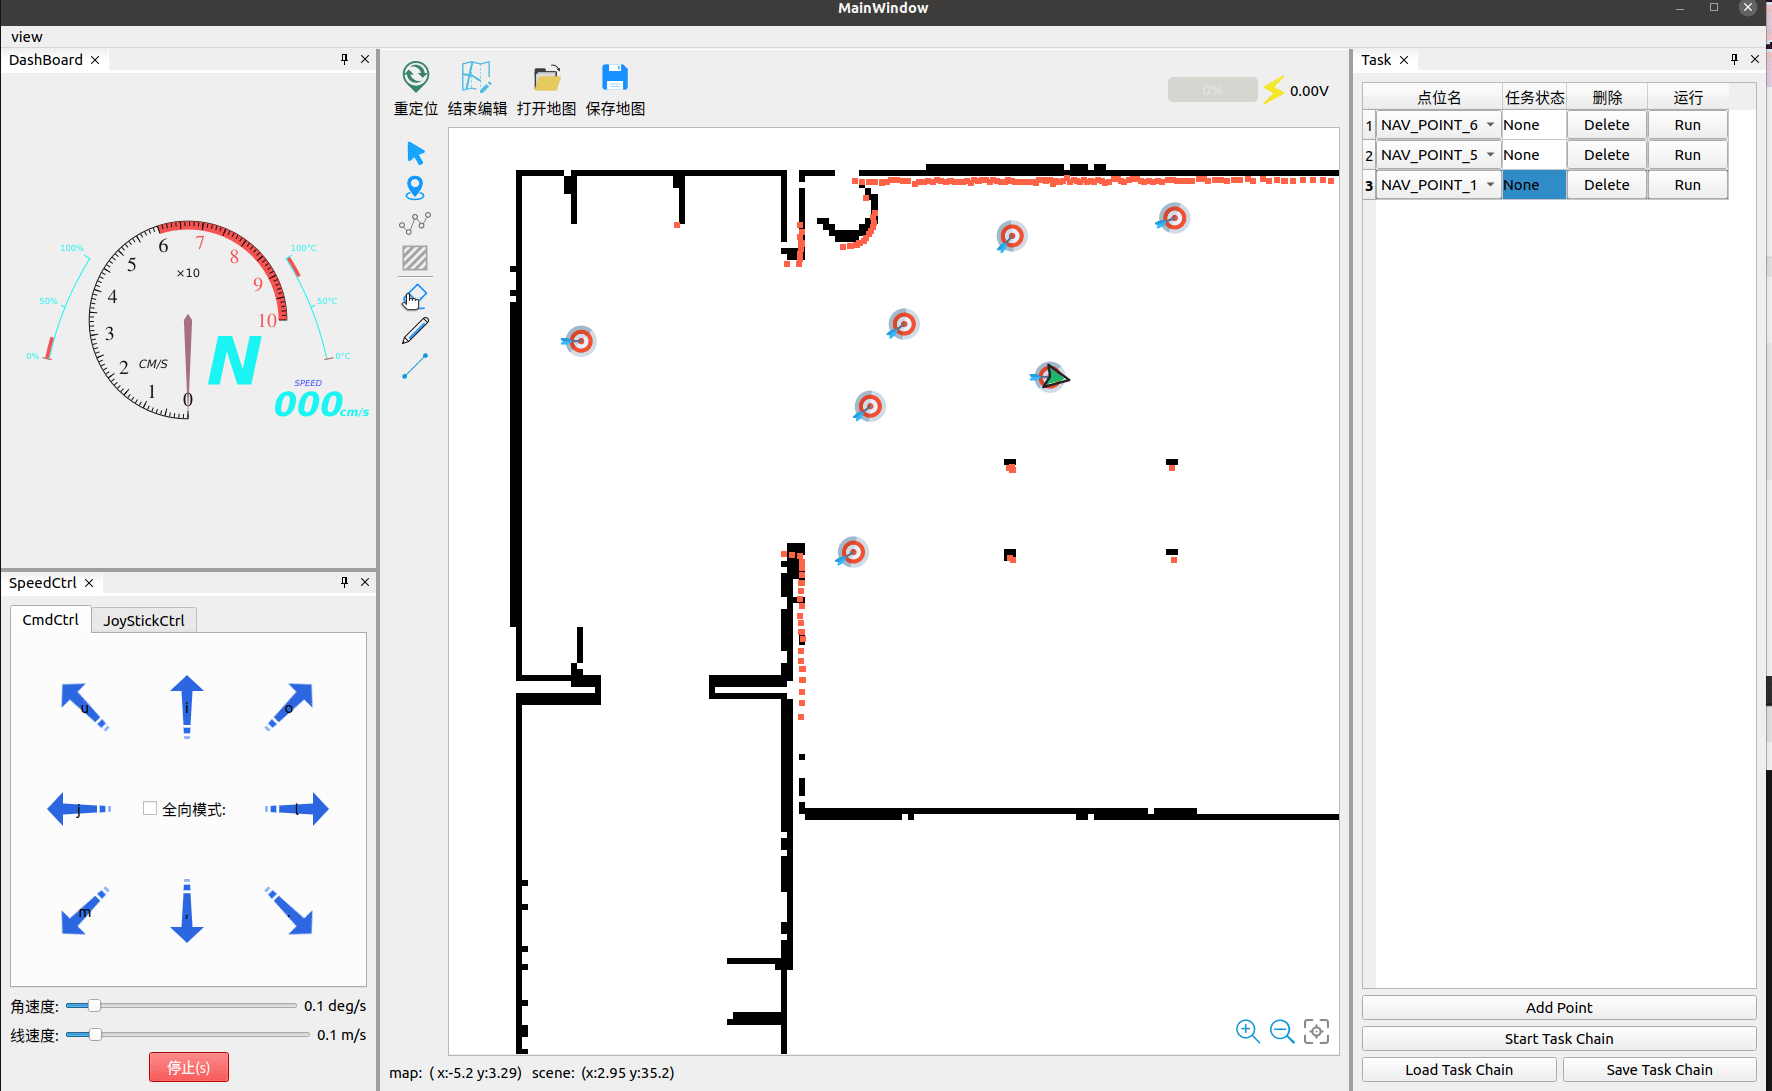Click the zoom-in magnifier on the map
The image size is (1772, 1091).
(1247, 1031)
